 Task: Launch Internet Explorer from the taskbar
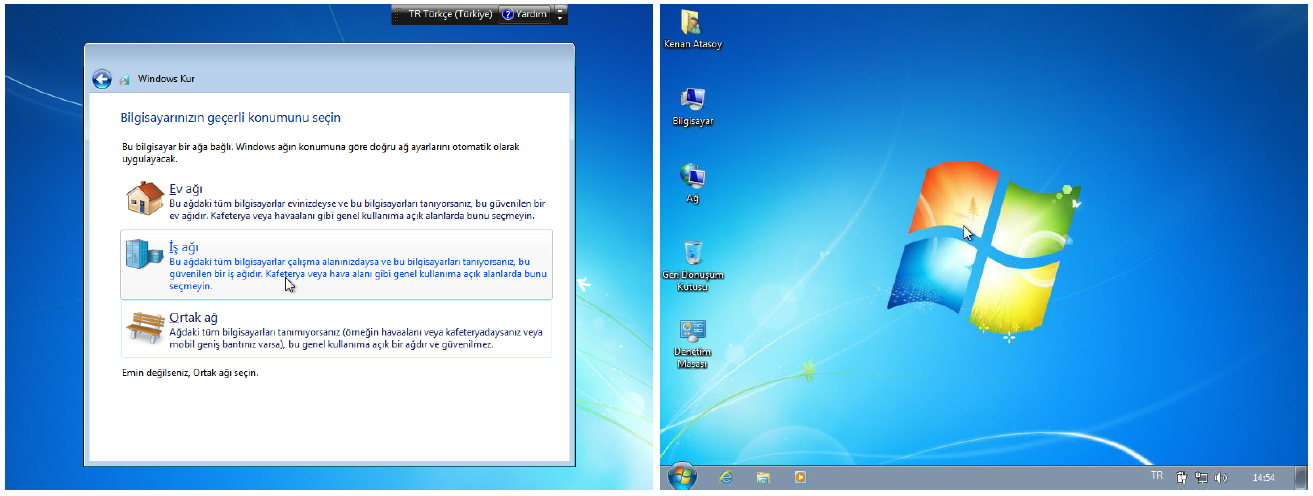coord(726,478)
